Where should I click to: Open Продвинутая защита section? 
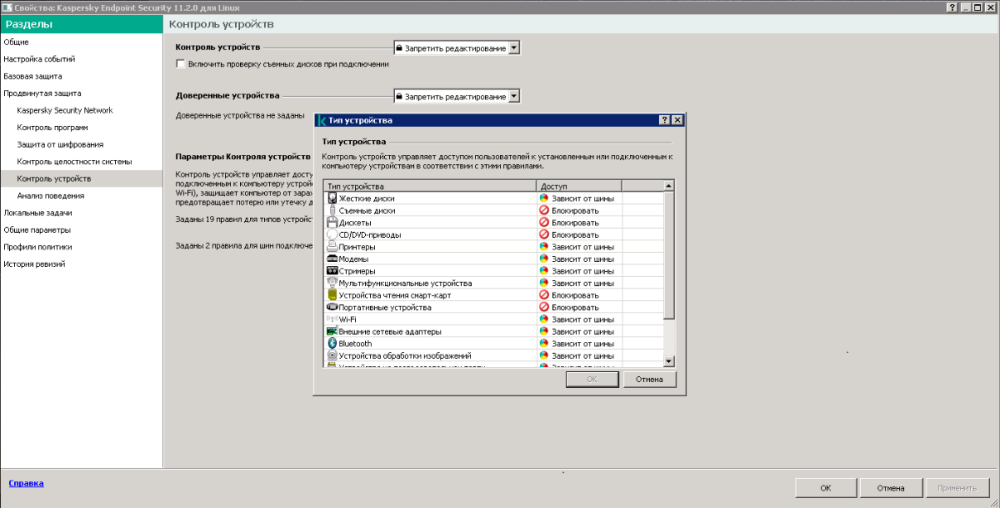[42, 94]
